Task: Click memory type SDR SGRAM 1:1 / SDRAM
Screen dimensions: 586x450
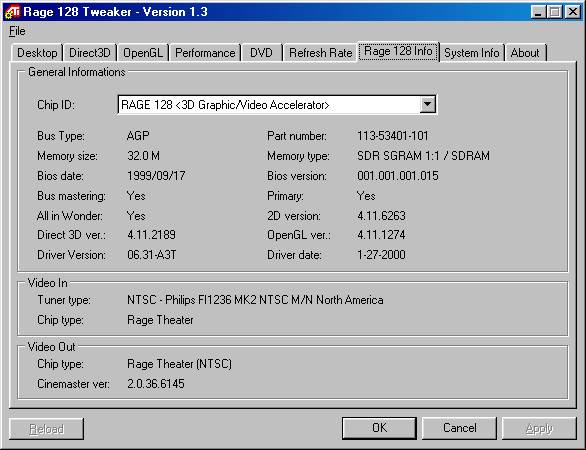Action: coord(423,155)
